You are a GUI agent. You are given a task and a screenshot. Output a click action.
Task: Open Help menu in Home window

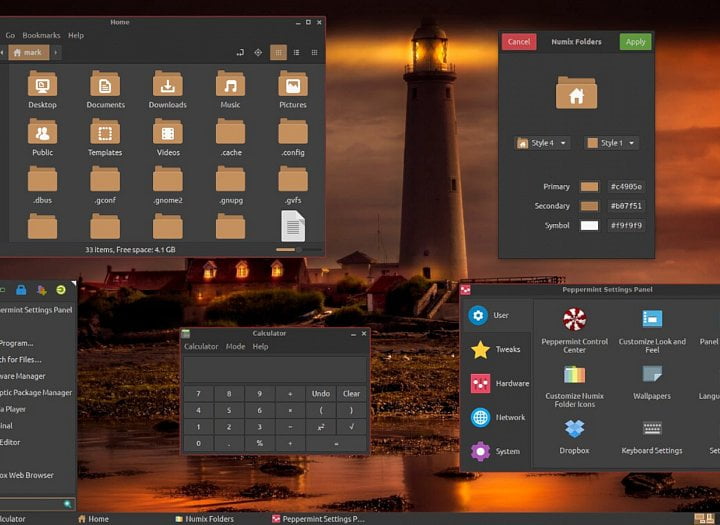pos(76,35)
